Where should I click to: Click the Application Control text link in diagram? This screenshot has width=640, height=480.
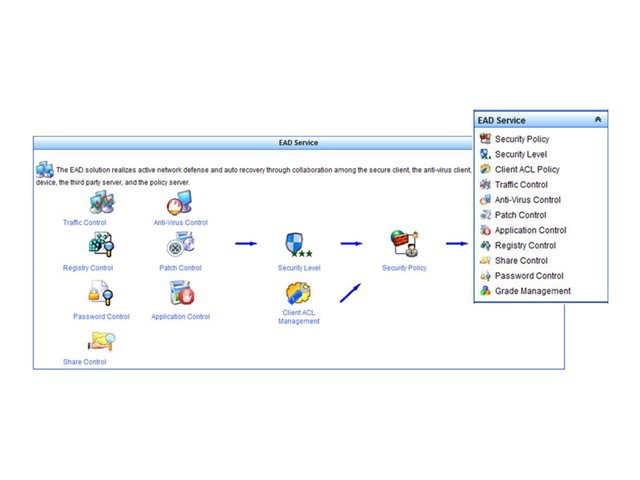(180, 317)
